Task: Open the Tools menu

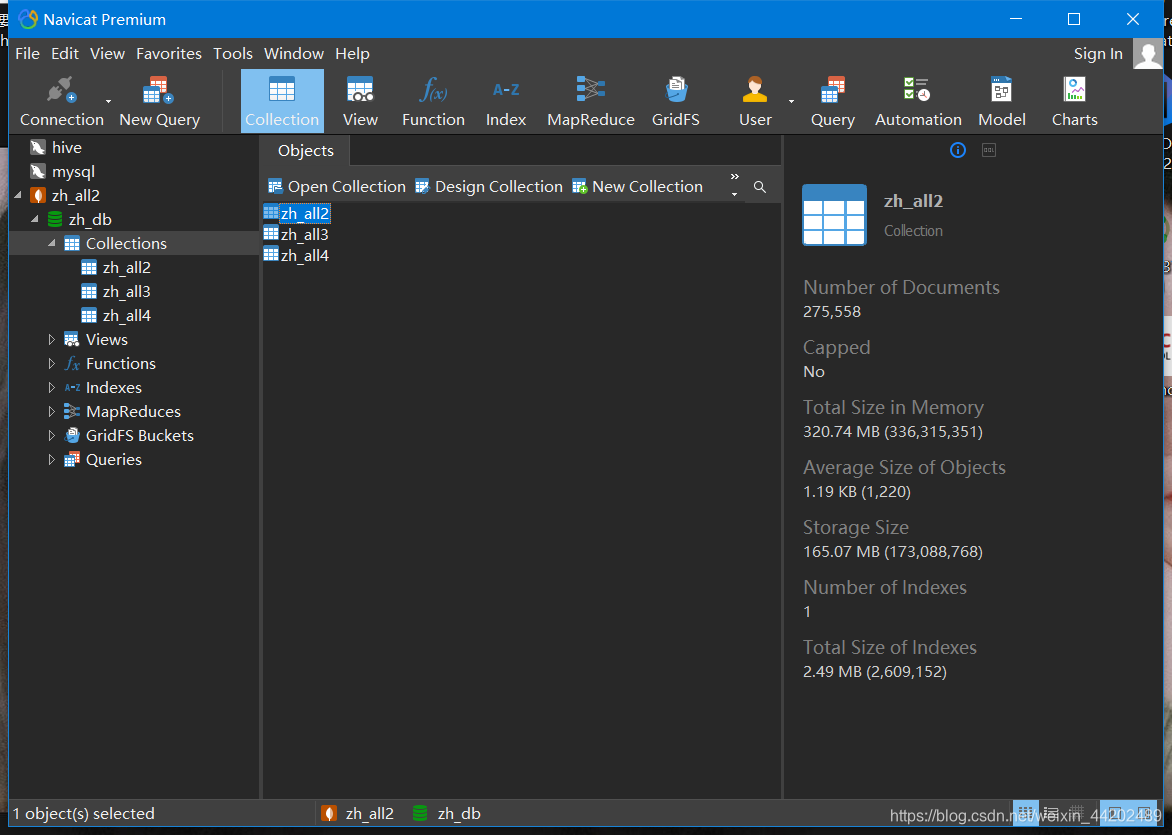Action: tap(233, 54)
